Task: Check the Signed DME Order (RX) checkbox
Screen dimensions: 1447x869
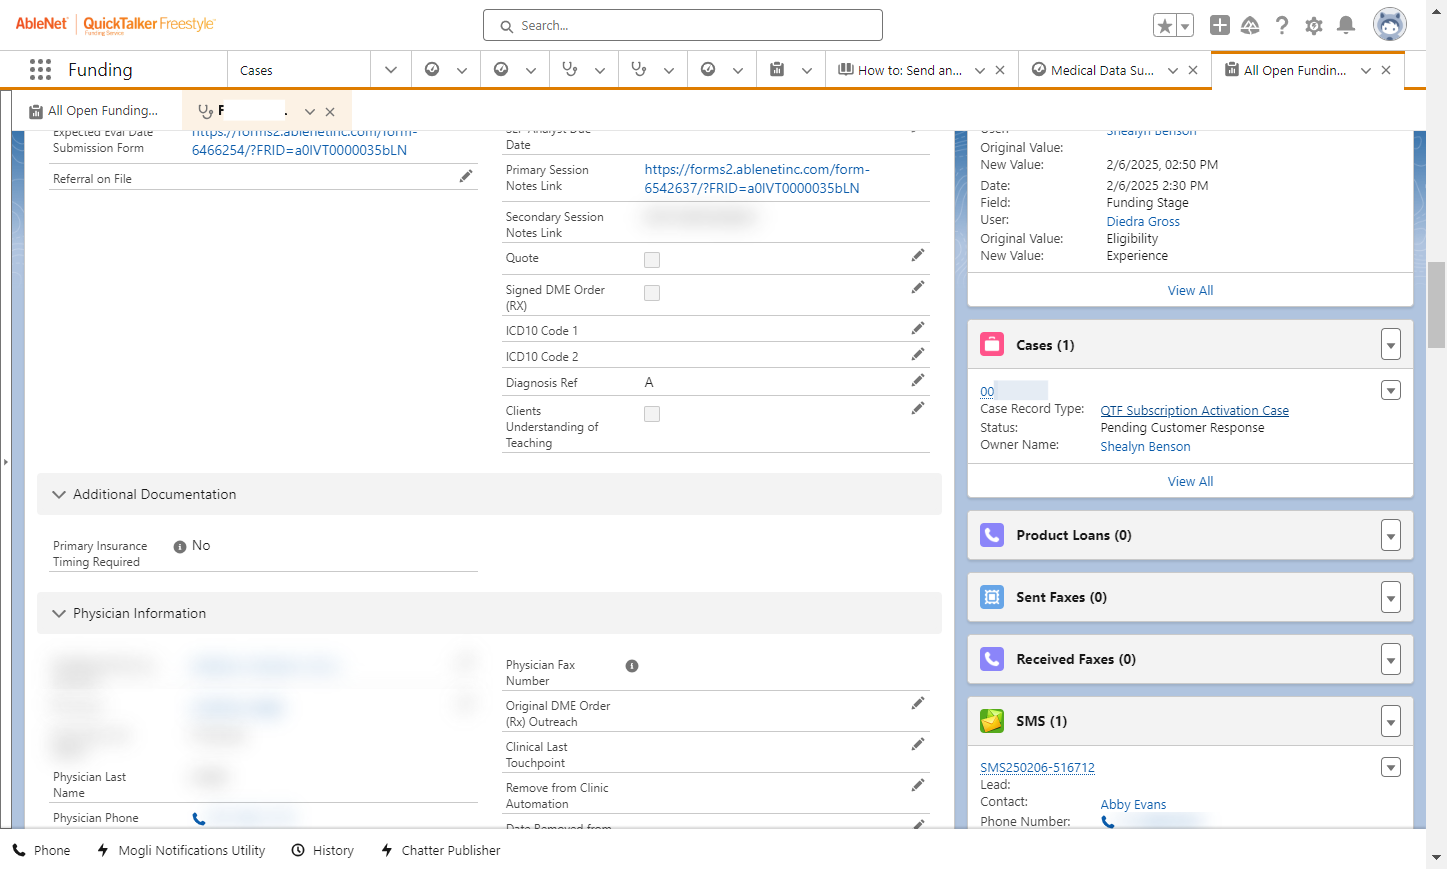Action: click(652, 293)
